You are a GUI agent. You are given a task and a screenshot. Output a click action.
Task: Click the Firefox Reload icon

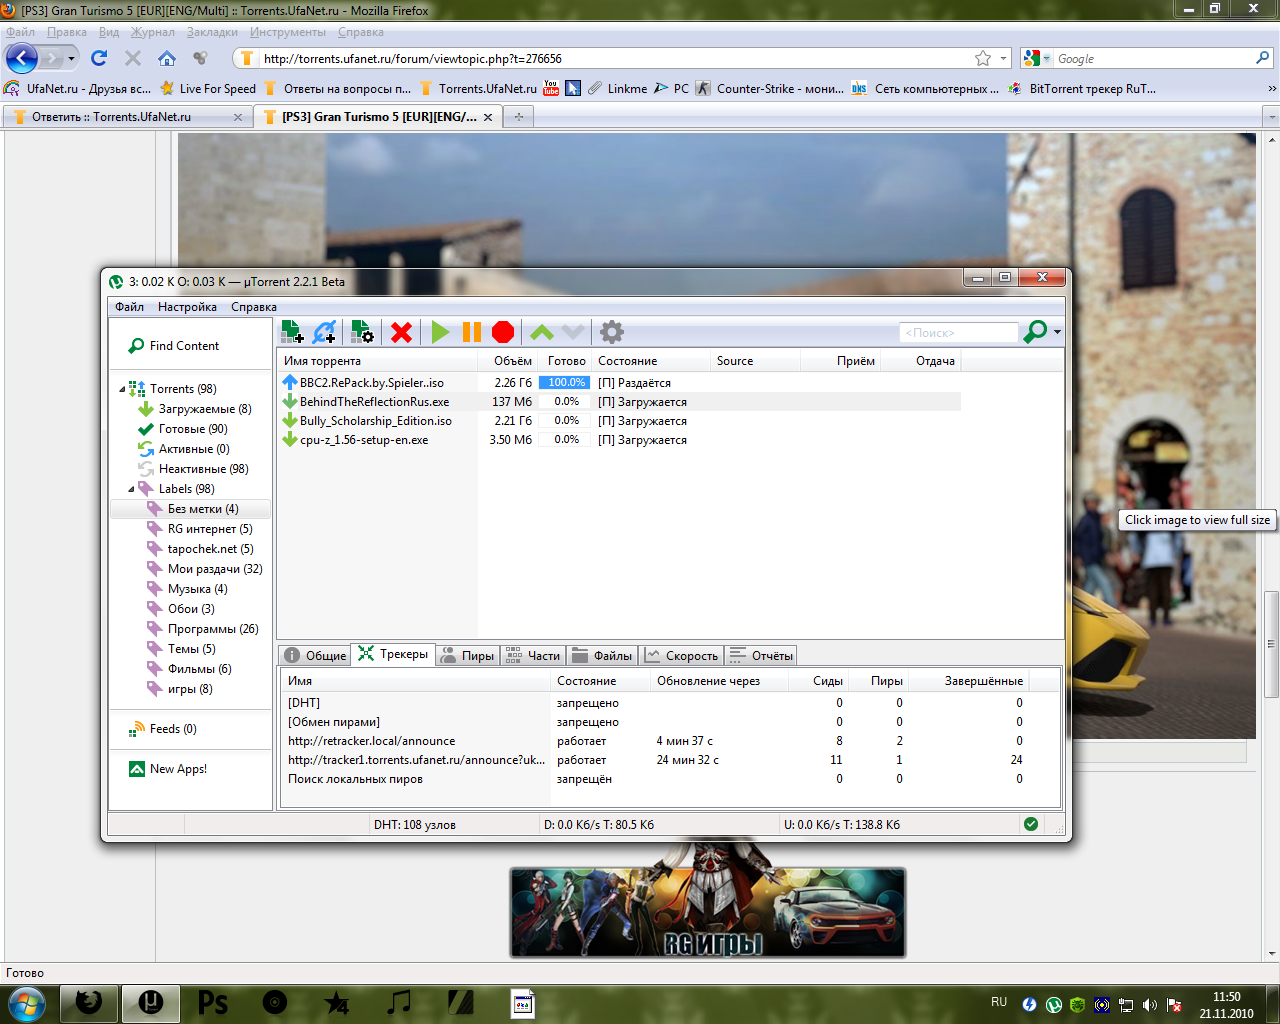99,58
